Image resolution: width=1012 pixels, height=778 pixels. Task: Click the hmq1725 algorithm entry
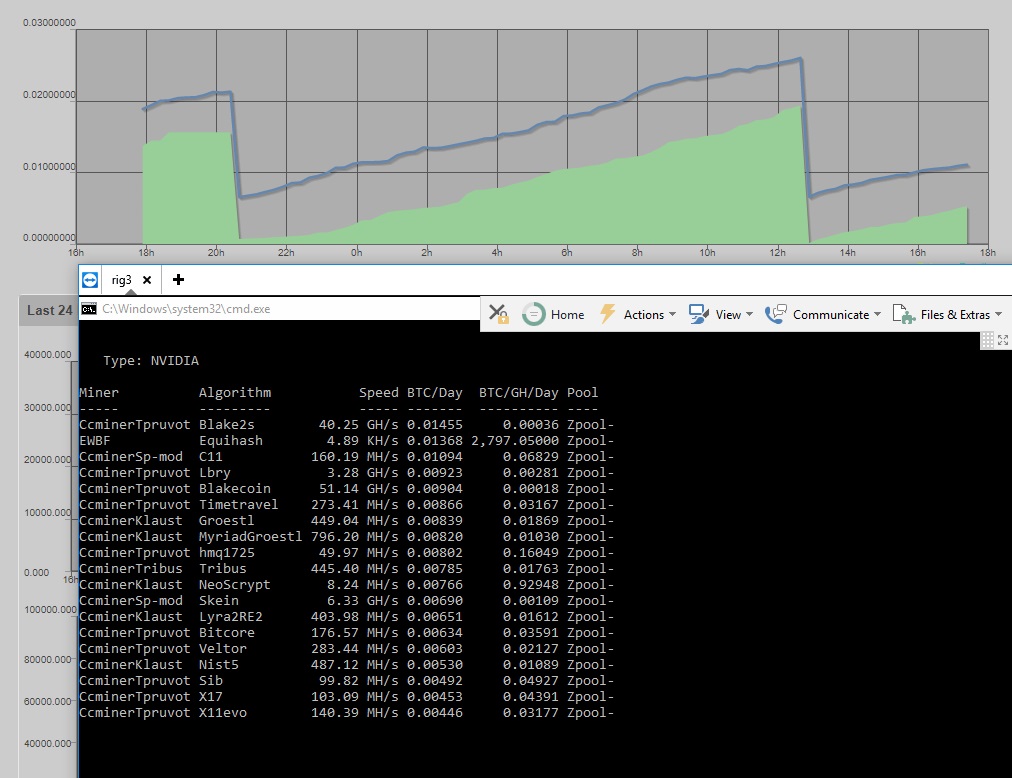point(227,553)
